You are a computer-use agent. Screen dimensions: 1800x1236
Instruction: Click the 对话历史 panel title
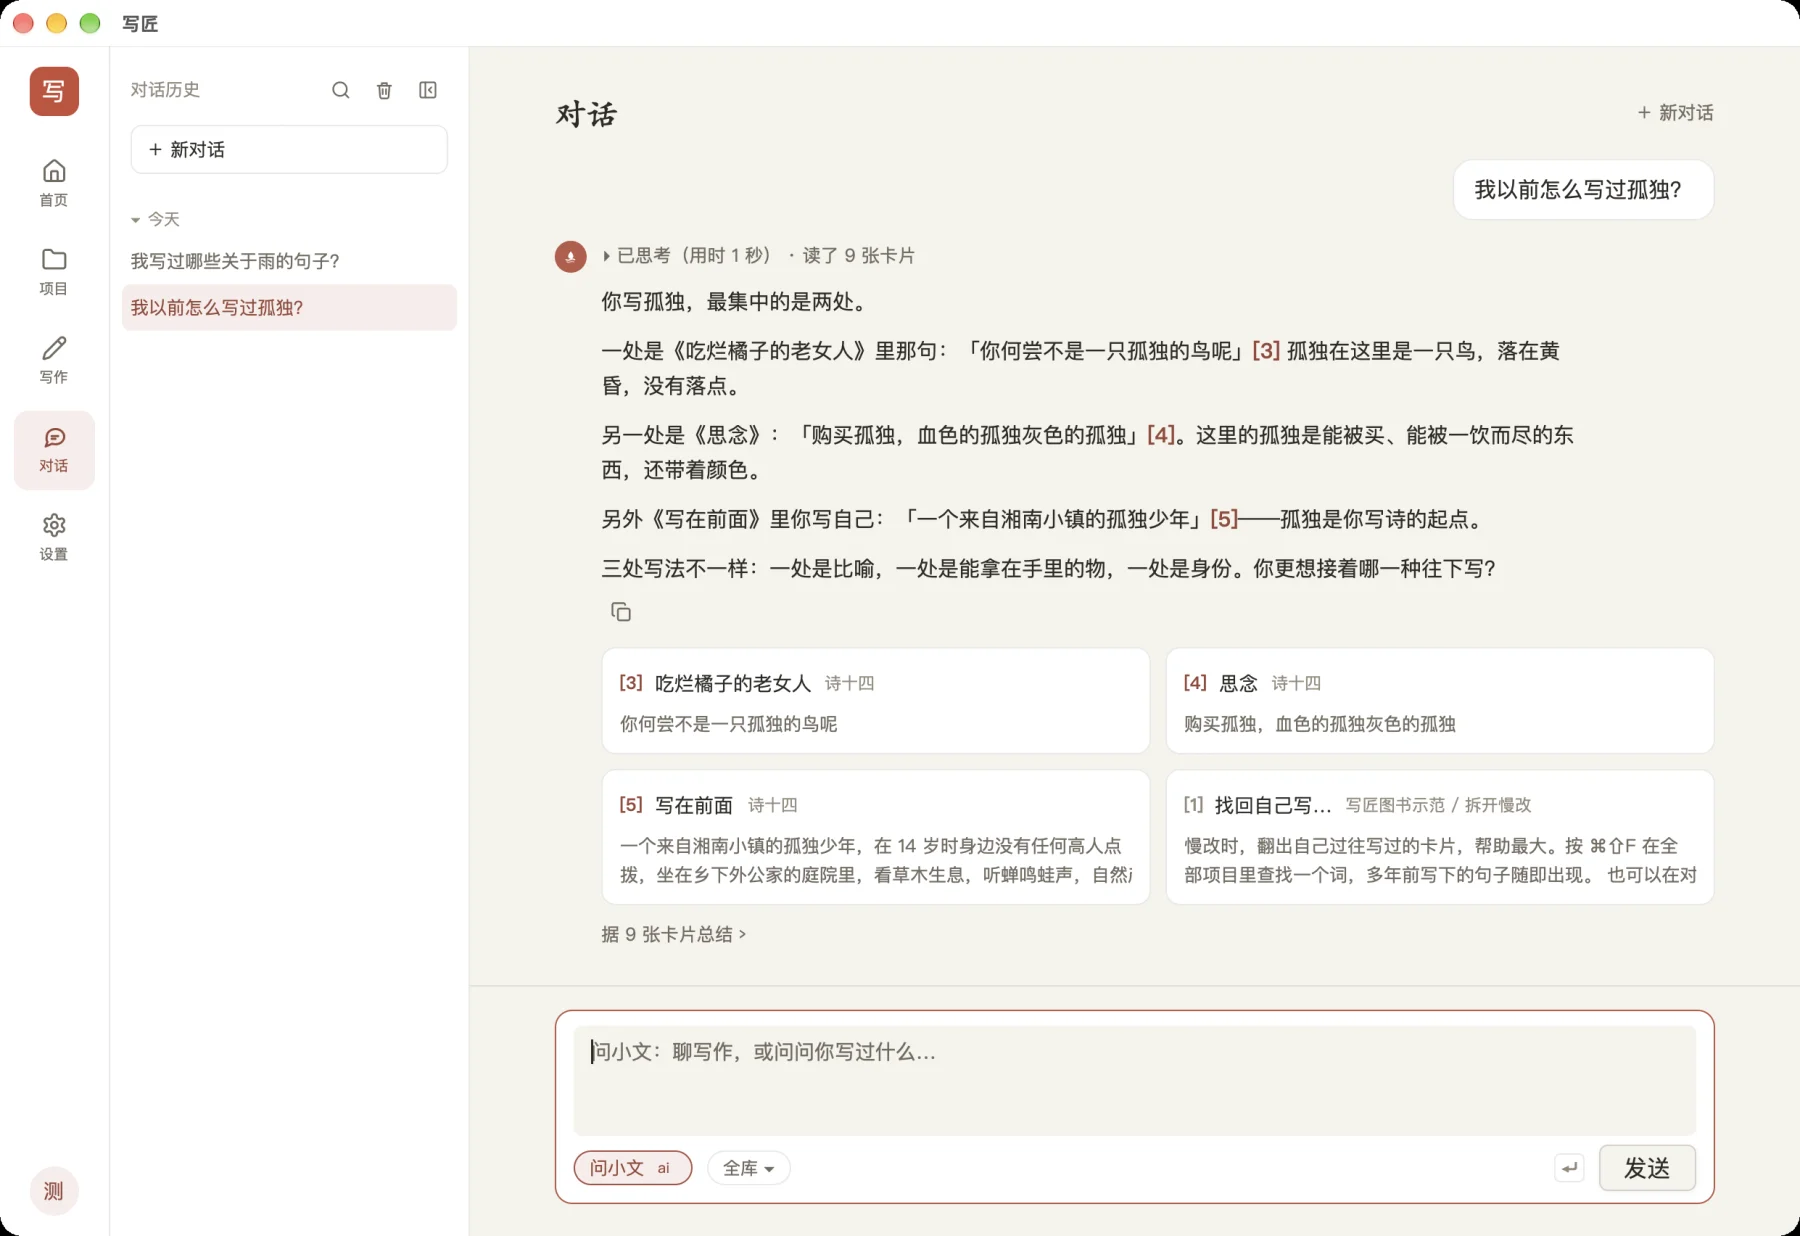click(165, 90)
